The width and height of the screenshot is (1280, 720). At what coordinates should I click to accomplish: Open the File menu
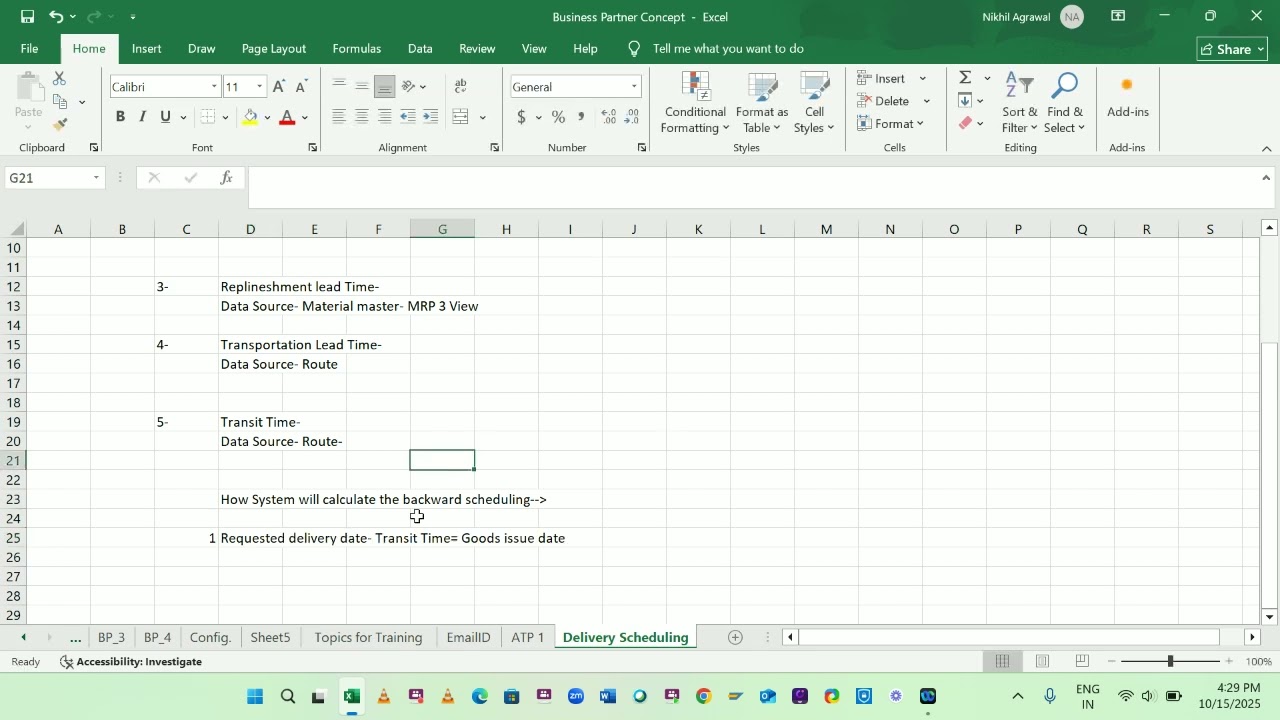click(x=30, y=48)
